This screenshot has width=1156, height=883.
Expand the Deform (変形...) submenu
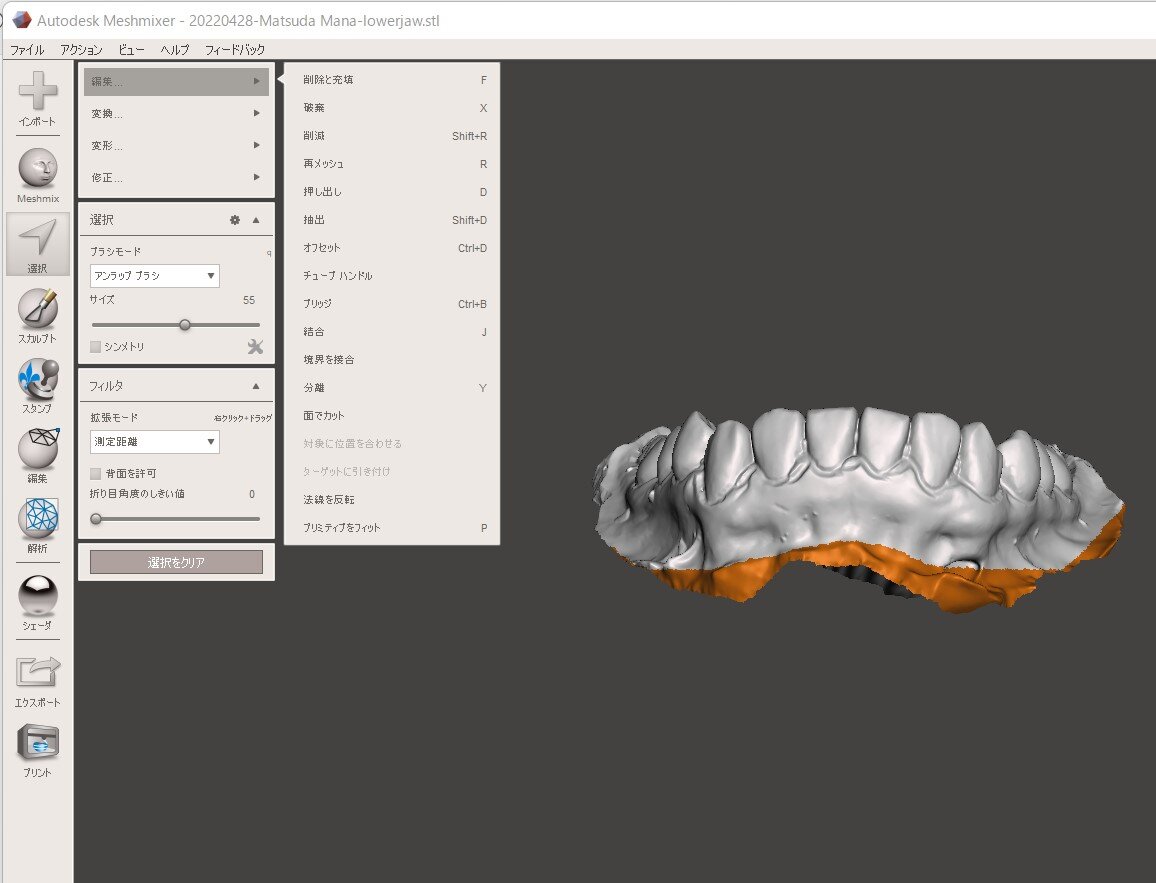(176, 146)
